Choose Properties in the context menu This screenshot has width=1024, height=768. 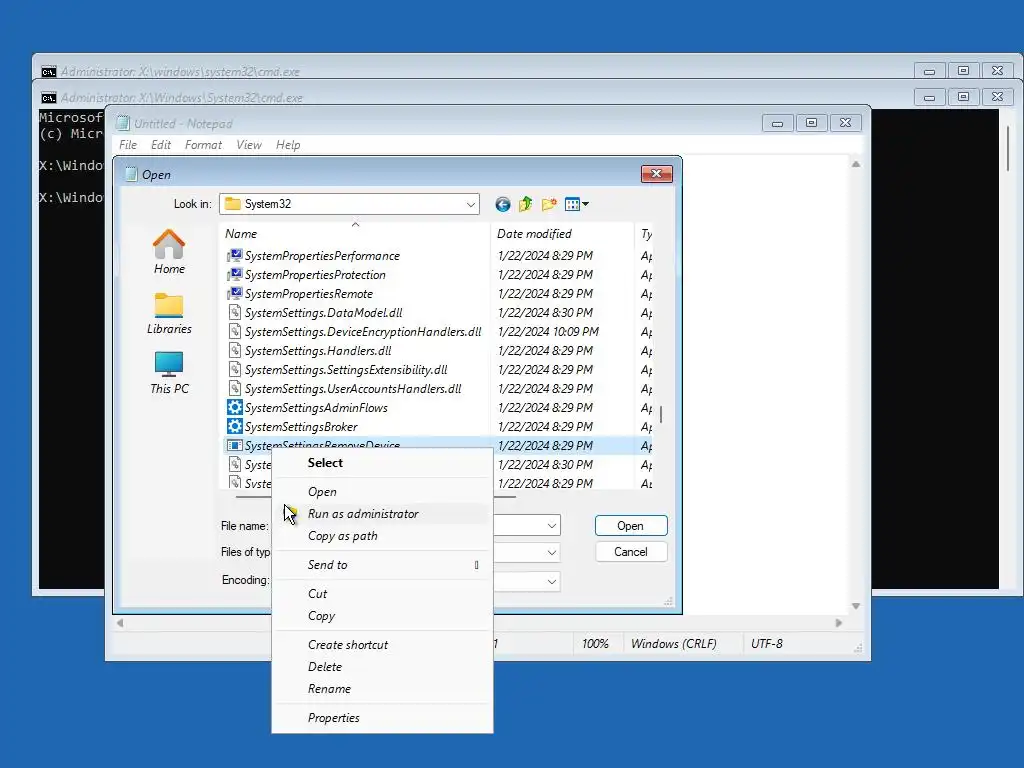[x=382, y=717]
